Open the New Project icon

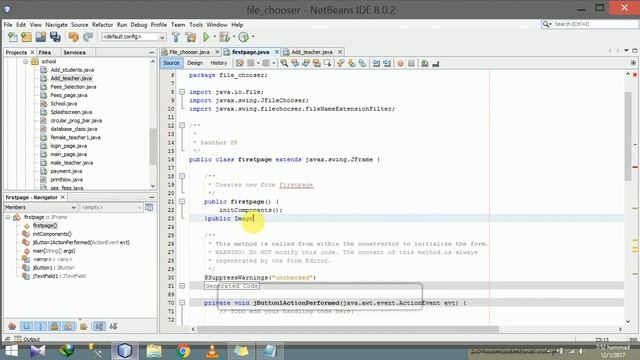[x=27, y=37]
